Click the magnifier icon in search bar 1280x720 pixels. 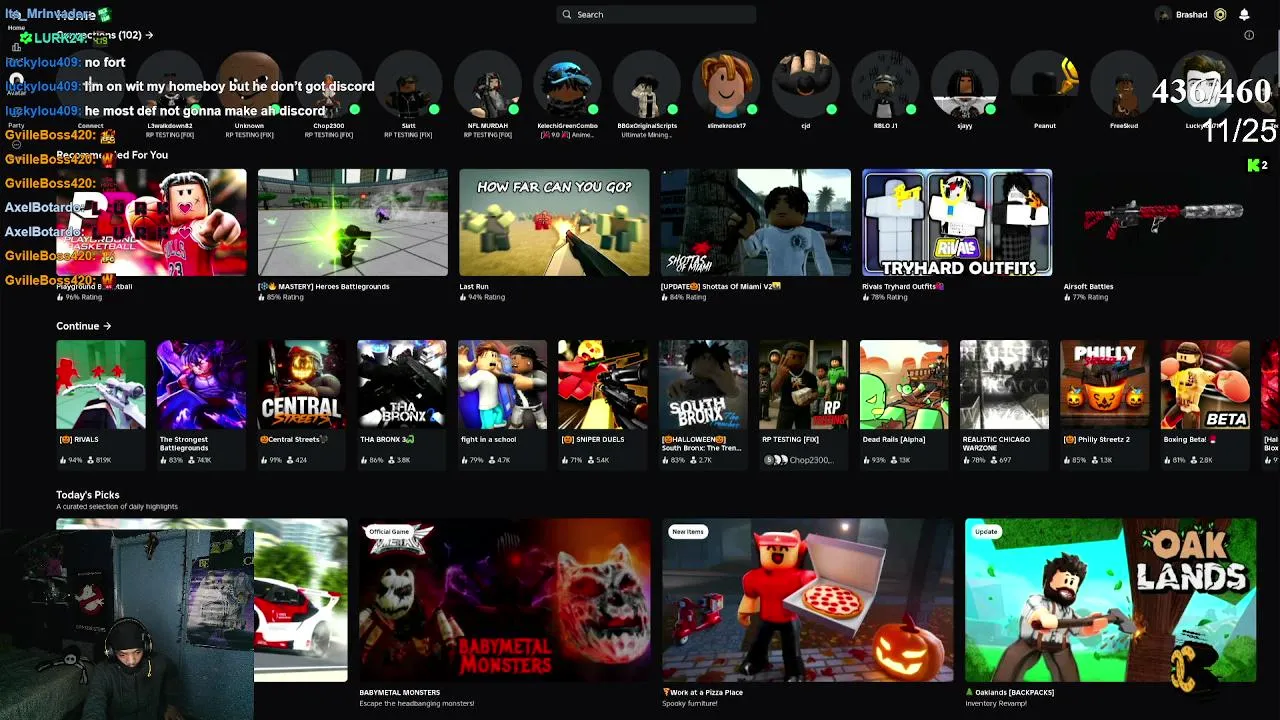point(567,15)
